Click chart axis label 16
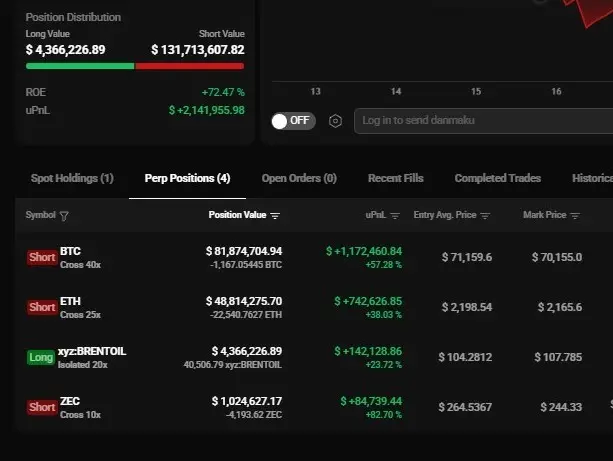 coord(556,91)
